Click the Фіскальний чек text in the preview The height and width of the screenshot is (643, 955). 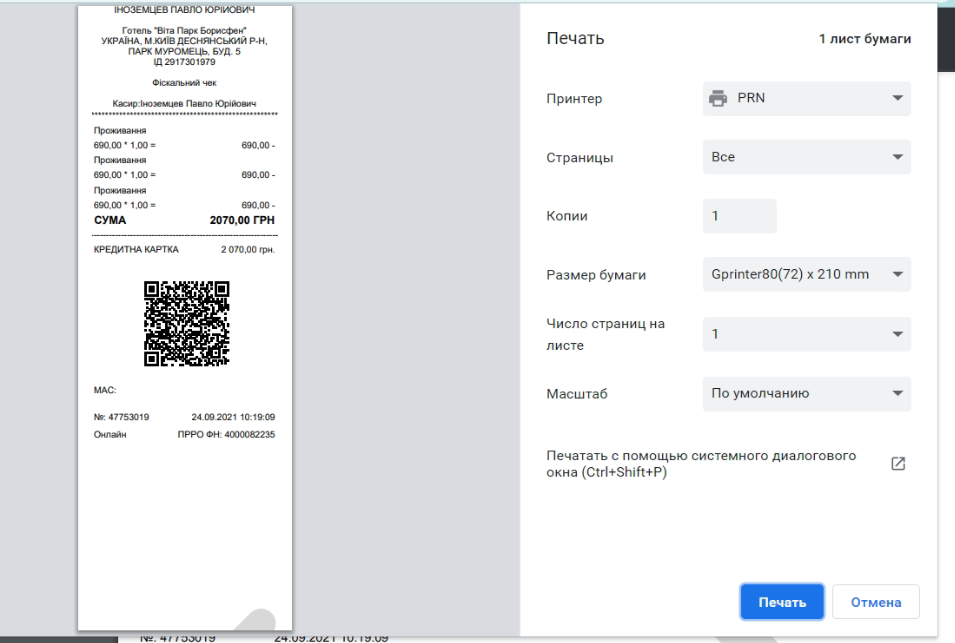pyautogui.click(x=184, y=83)
